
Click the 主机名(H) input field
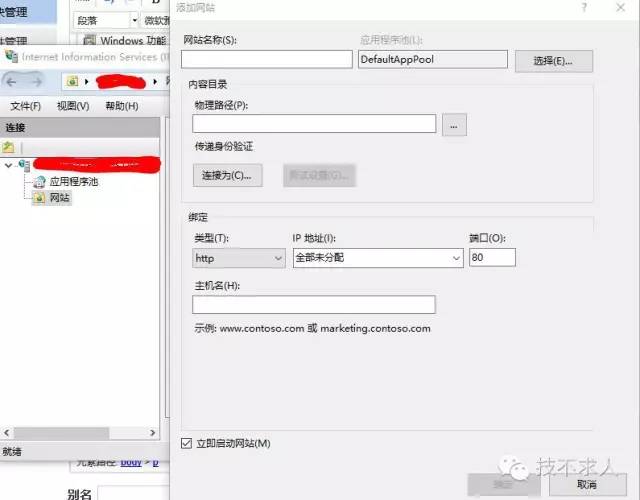[313, 304]
